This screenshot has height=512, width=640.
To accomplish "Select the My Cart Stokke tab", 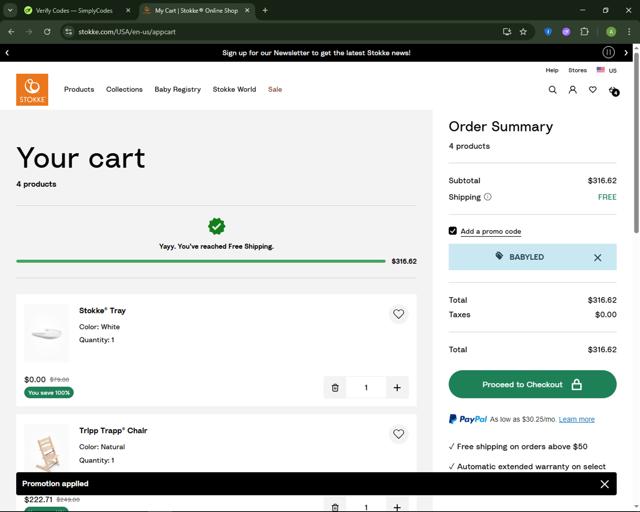I will 196,11.
